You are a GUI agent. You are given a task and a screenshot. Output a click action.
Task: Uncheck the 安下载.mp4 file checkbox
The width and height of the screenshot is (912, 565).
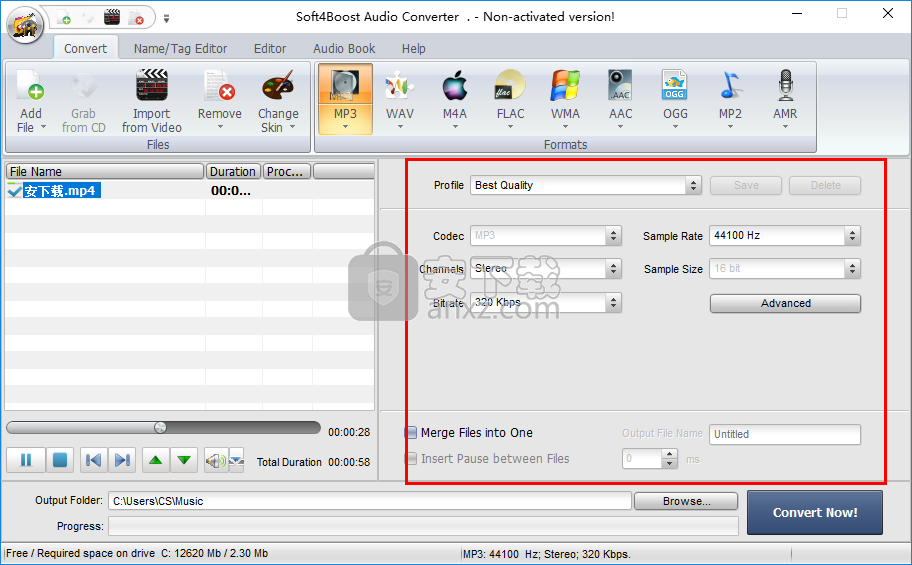[x=14, y=190]
